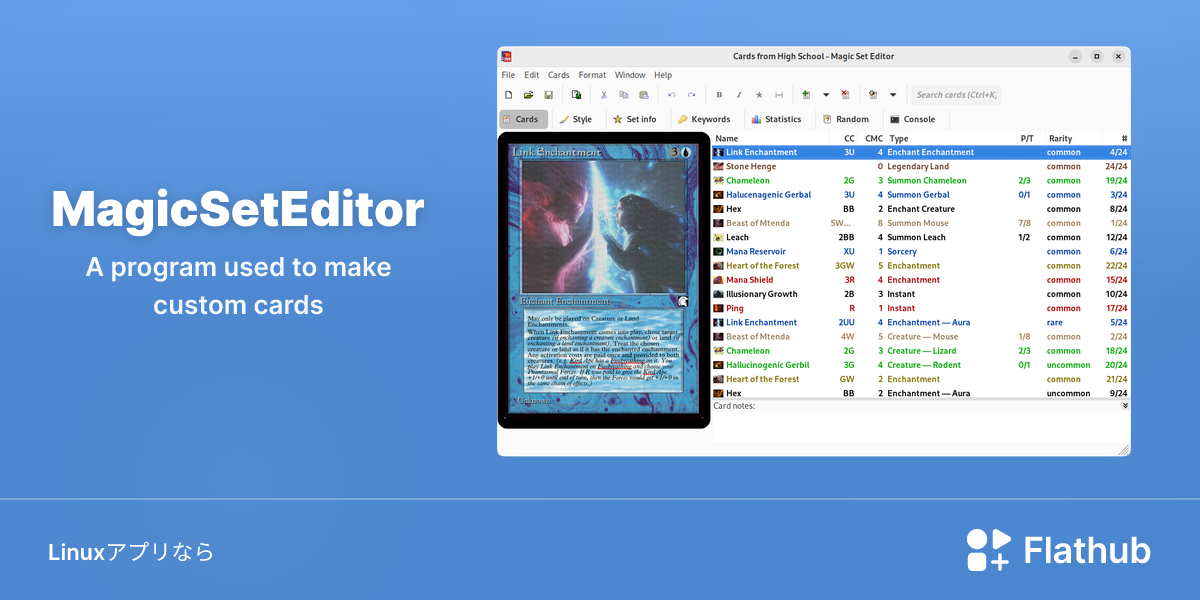The height and width of the screenshot is (600, 1200).
Task: Sort cards by the CMC column header
Action: [x=873, y=138]
